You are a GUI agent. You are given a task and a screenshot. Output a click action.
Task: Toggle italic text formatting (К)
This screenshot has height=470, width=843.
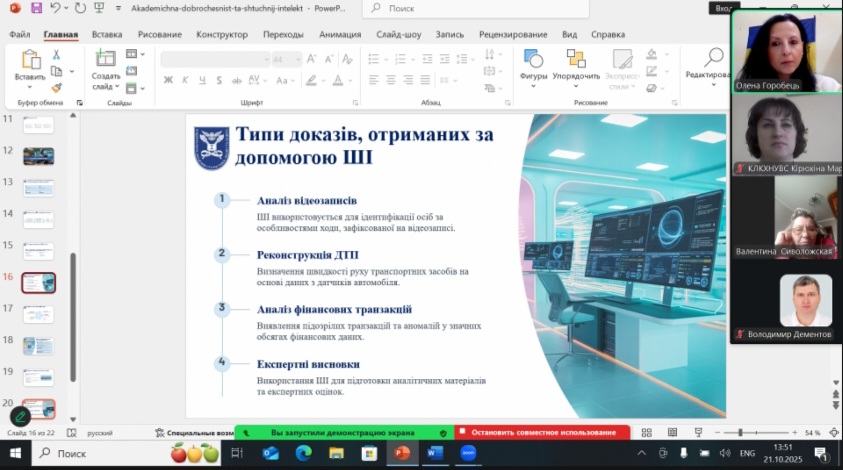tap(186, 80)
